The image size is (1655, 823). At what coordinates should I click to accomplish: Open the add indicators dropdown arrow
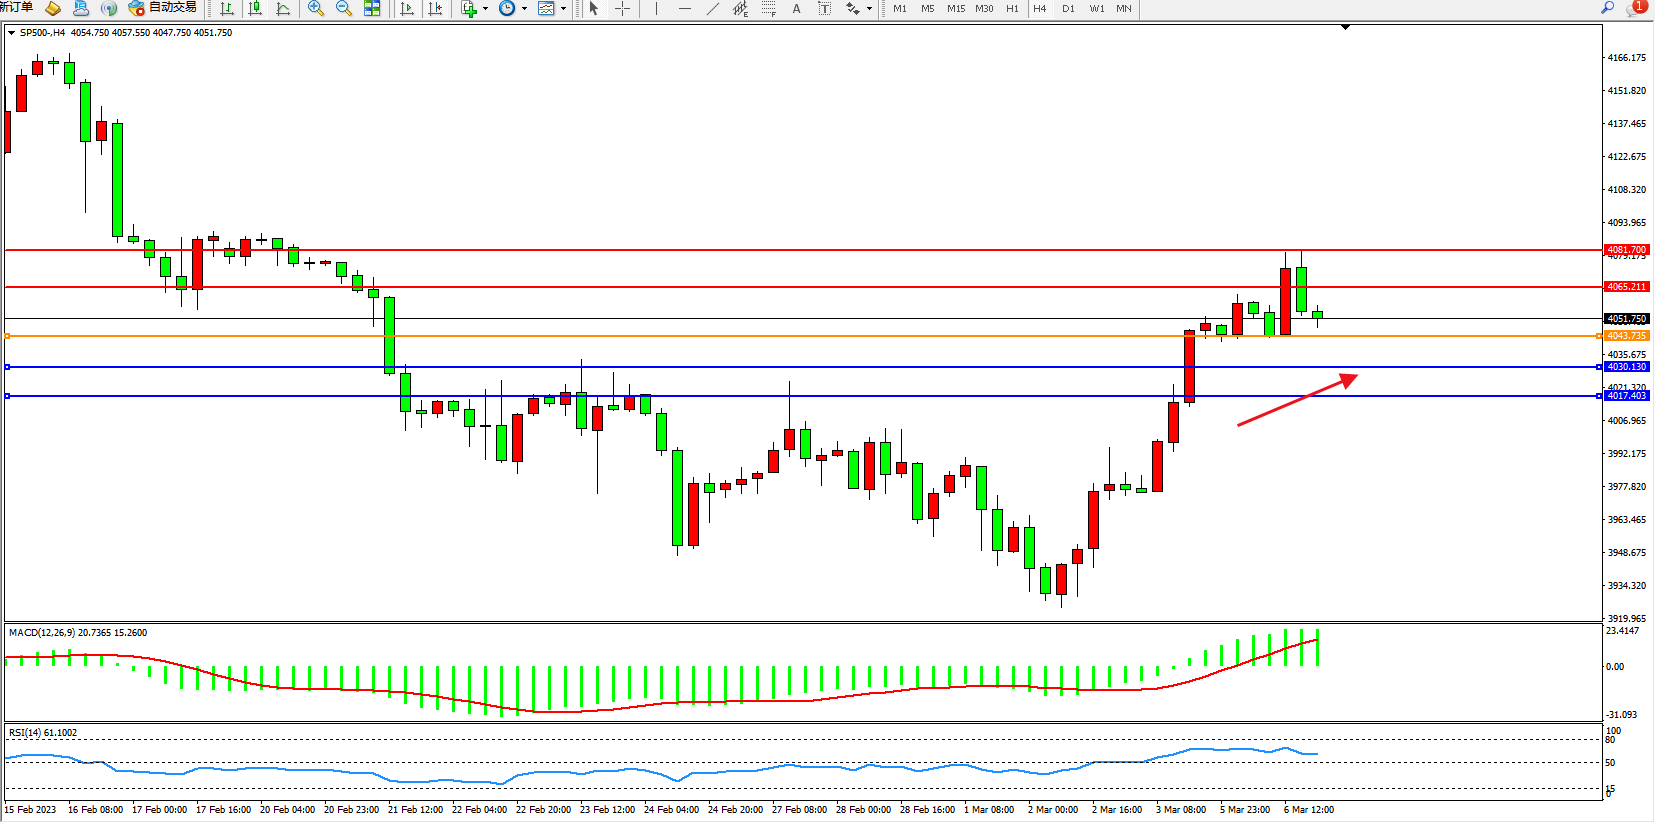tap(486, 9)
